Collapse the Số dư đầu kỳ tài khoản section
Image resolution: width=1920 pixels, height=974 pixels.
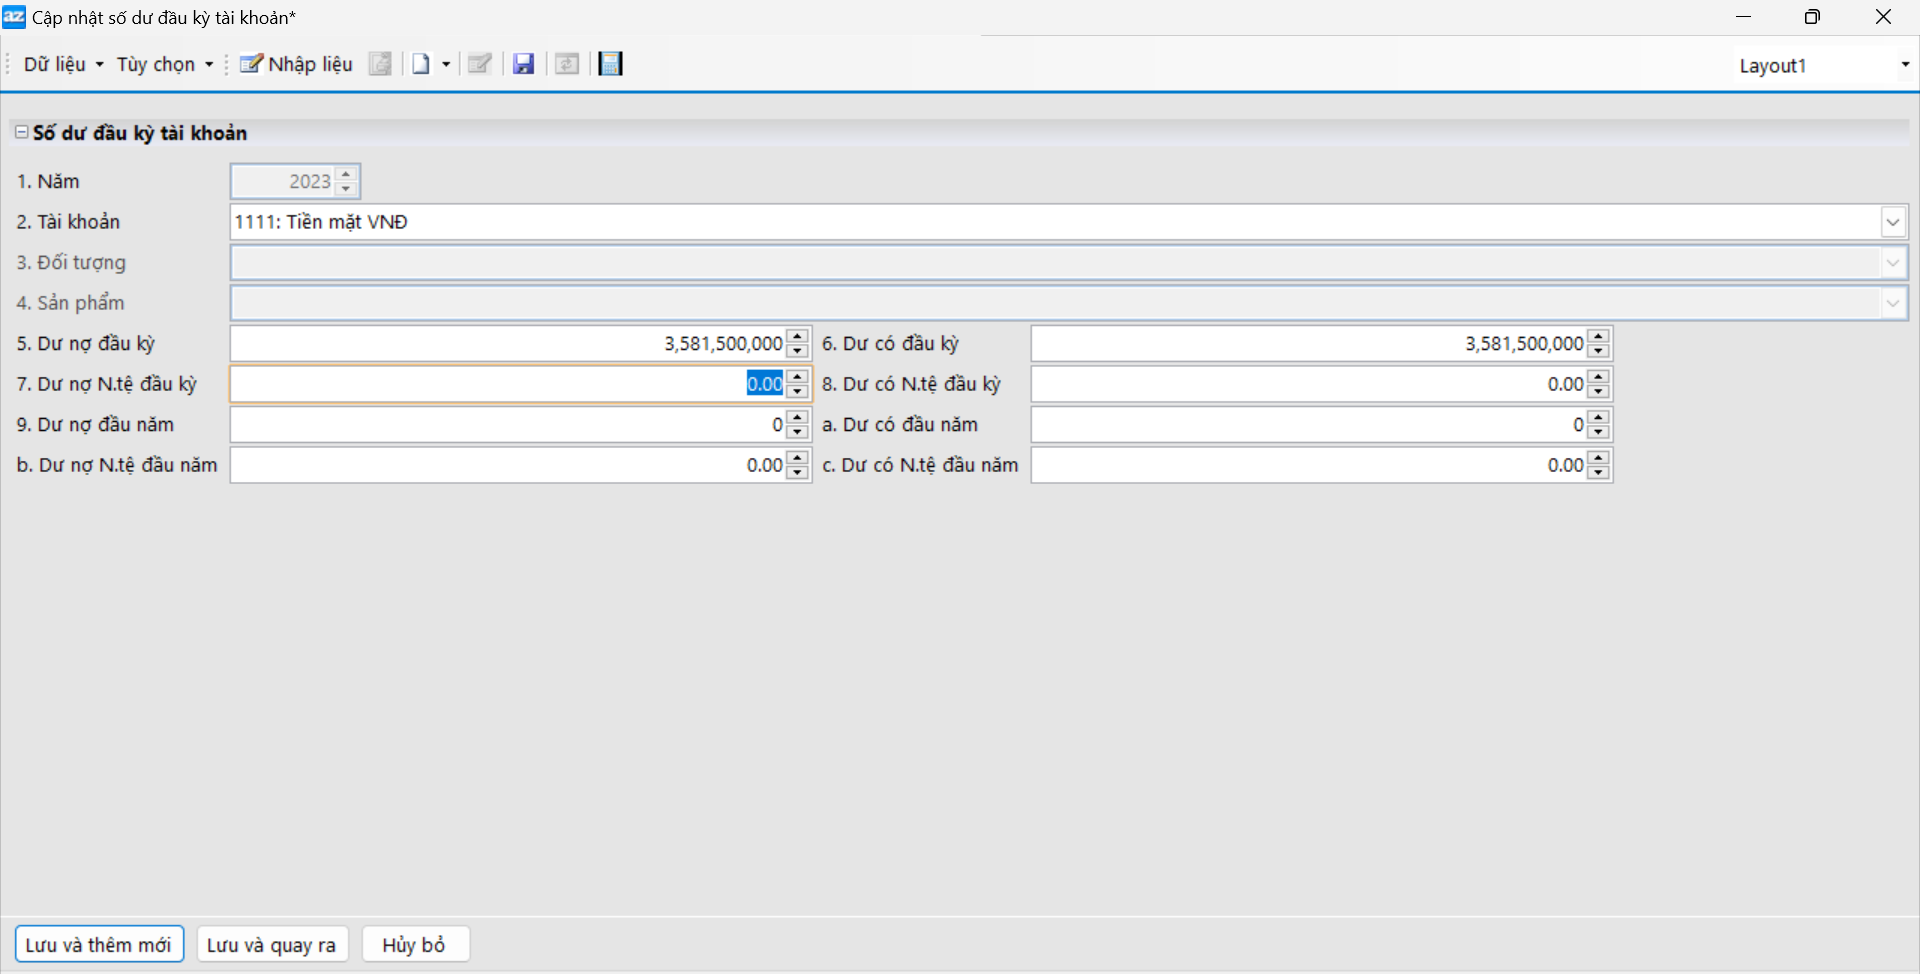(21, 132)
